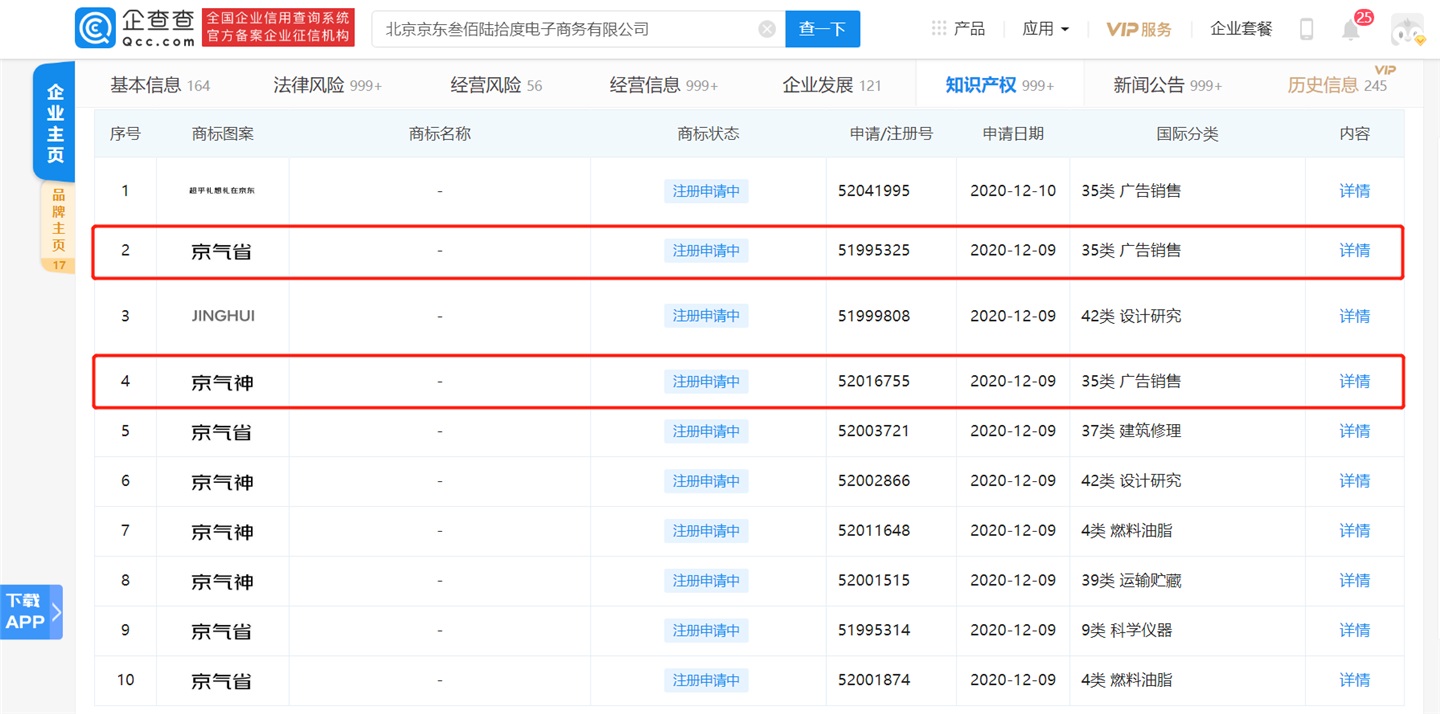This screenshot has height=714, width=1440.
Task: Expand the 应用 dropdown menu
Action: pyautogui.click(x=1045, y=29)
